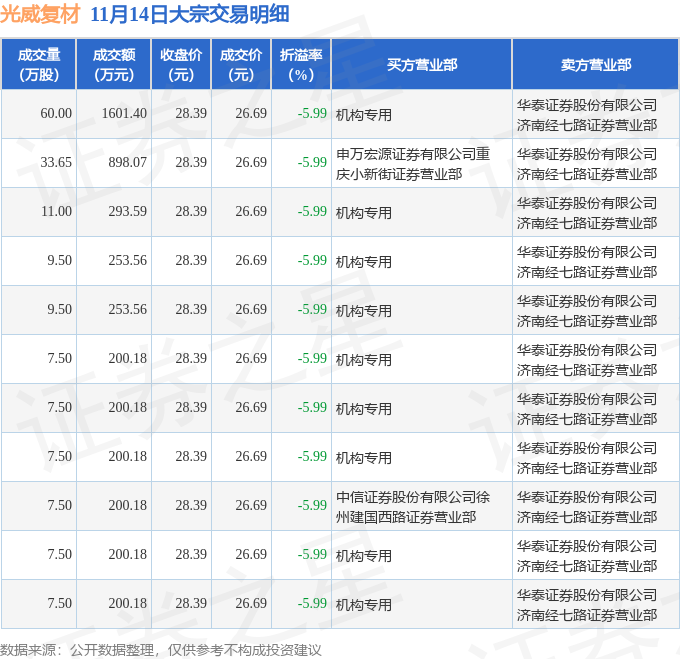Open the 申万宏源证券 buyer branch entry
The width and height of the screenshot is (680, 659).
point(412,163)
